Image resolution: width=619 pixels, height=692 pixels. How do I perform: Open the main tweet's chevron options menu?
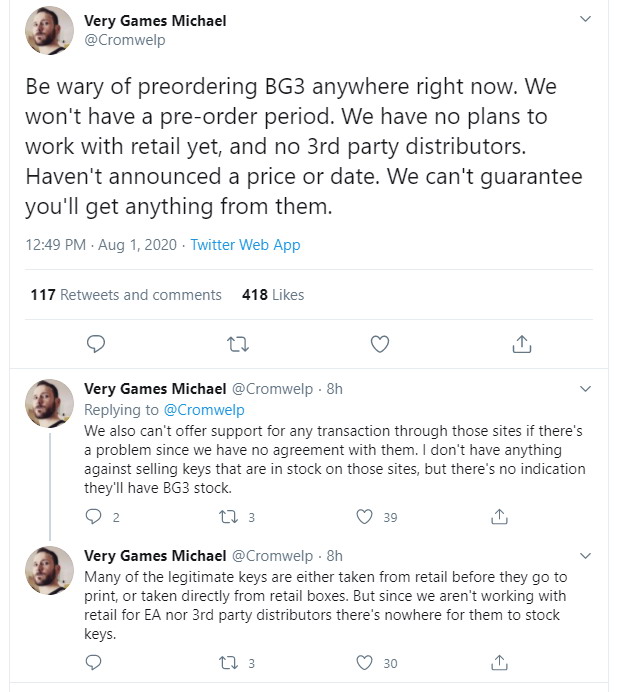585,19
